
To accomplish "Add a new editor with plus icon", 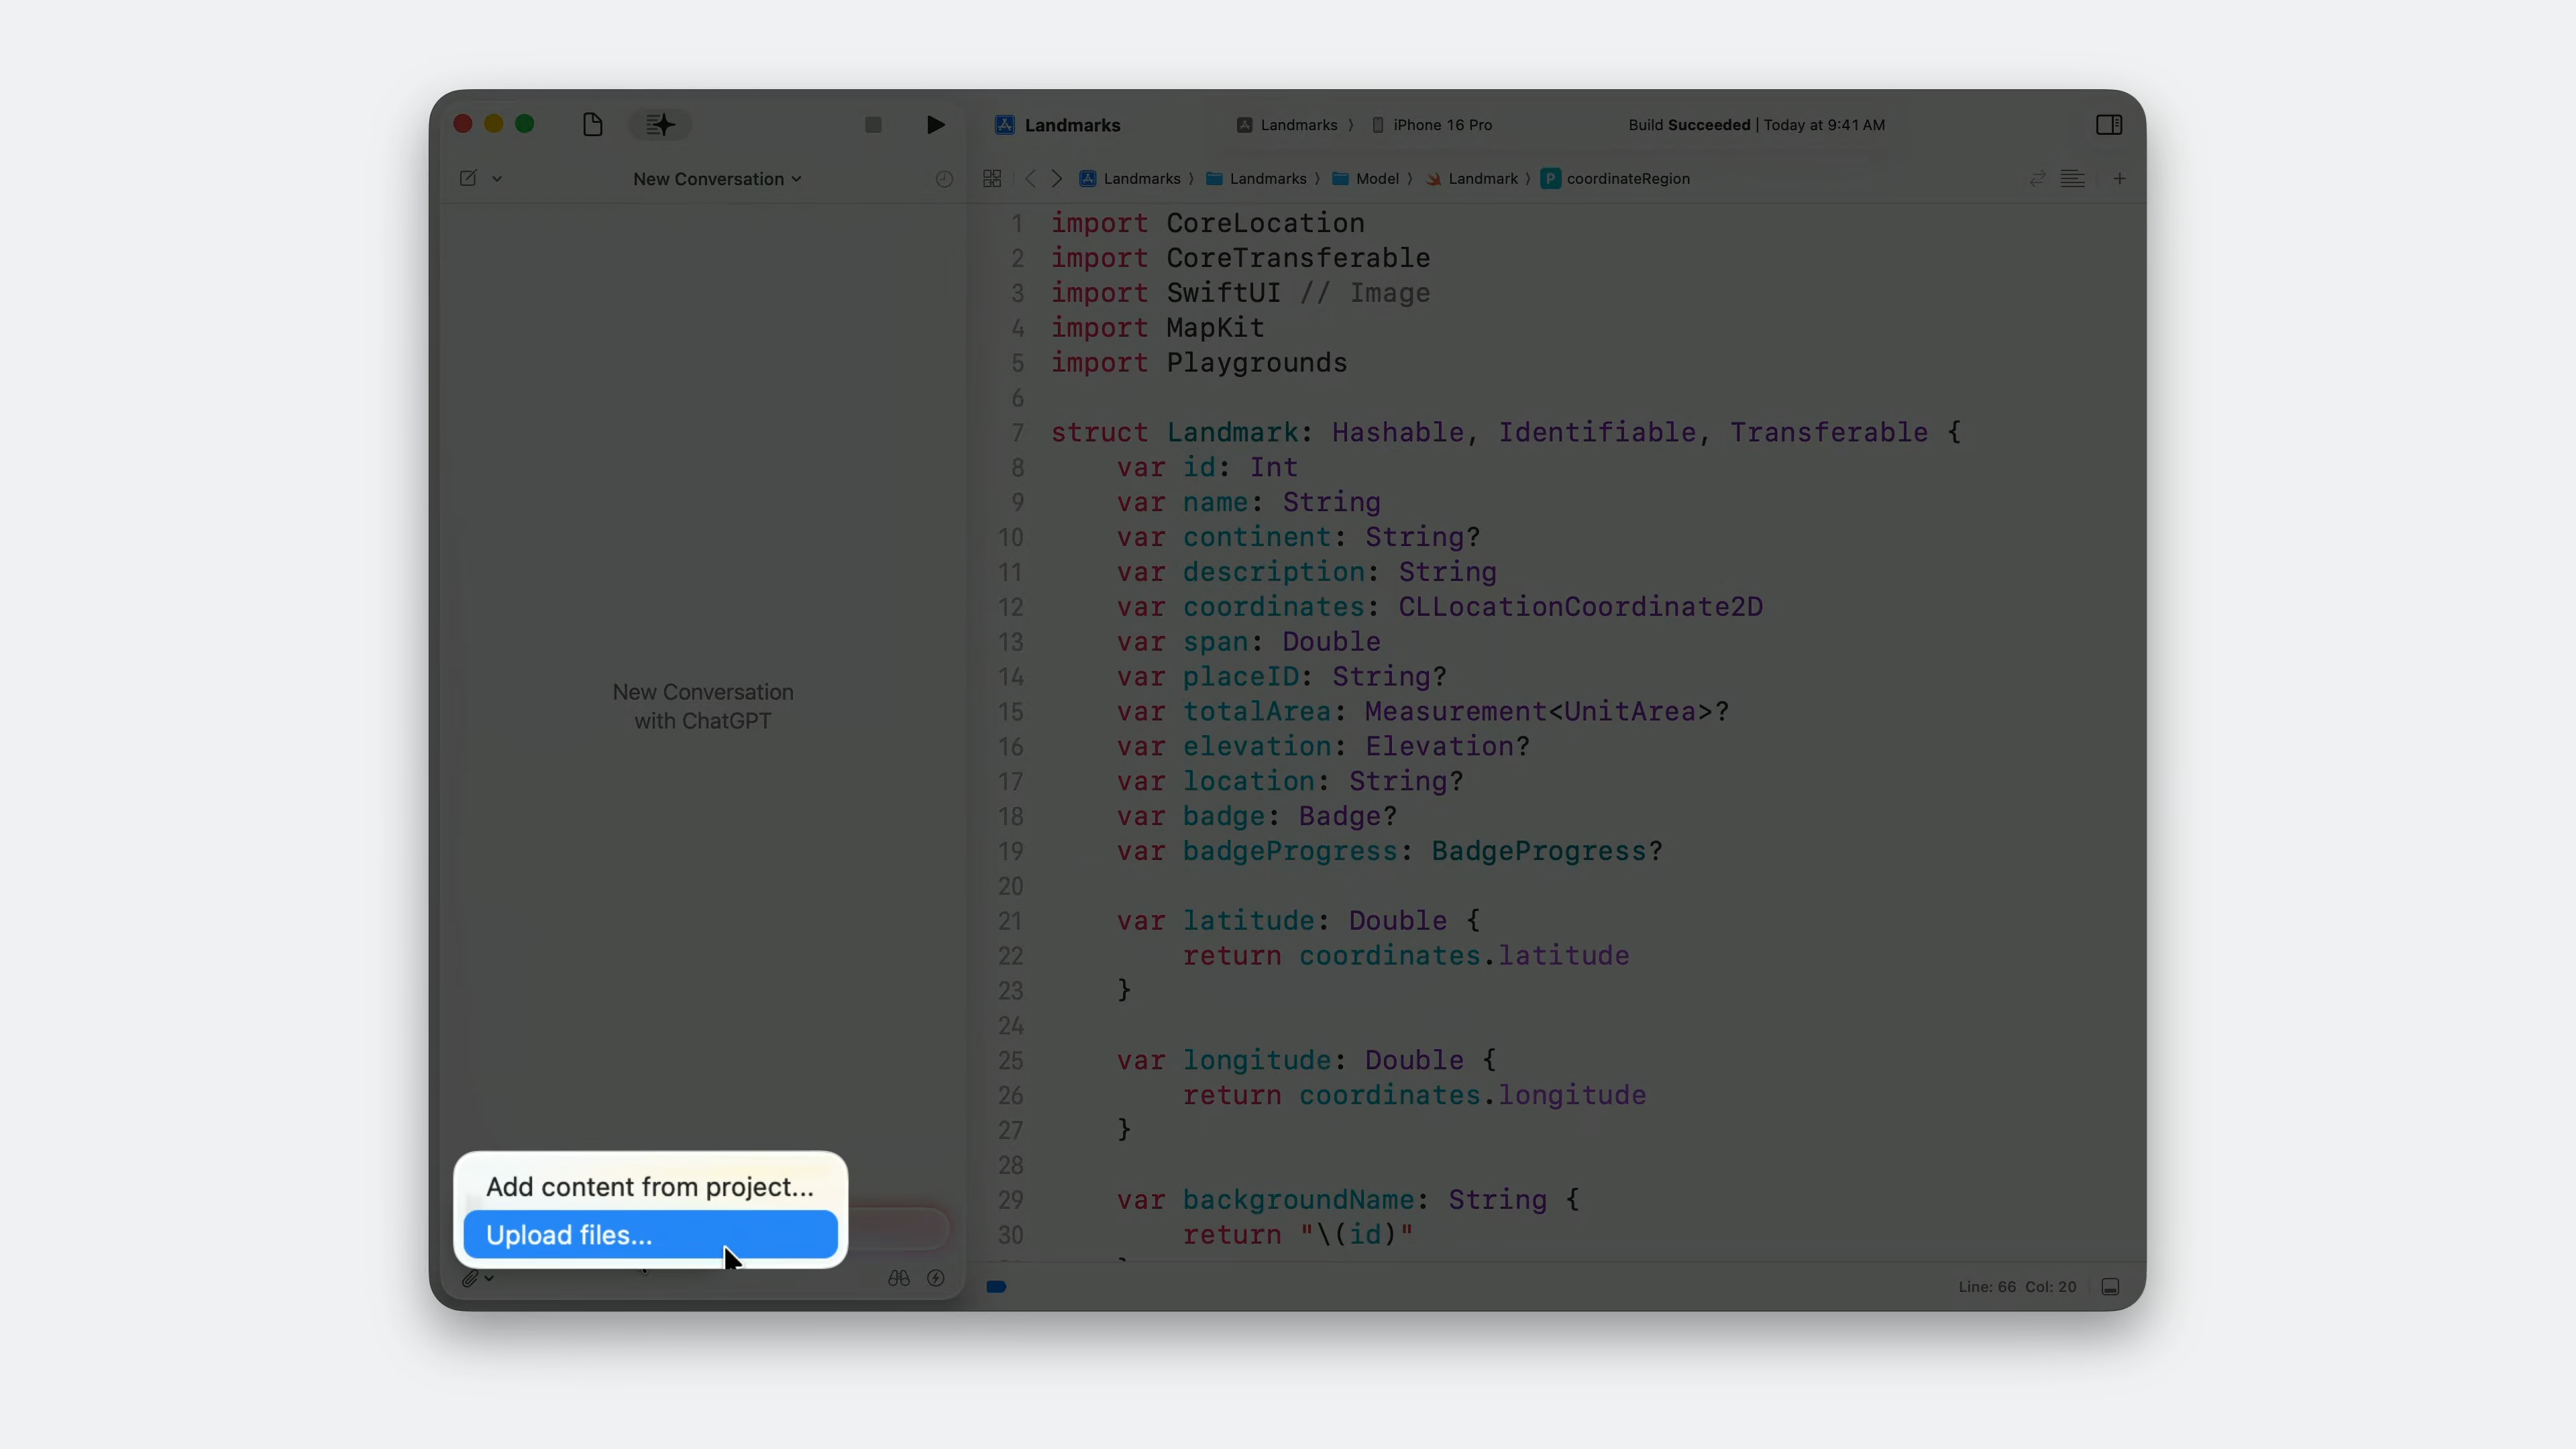I will click(2119, 179).
